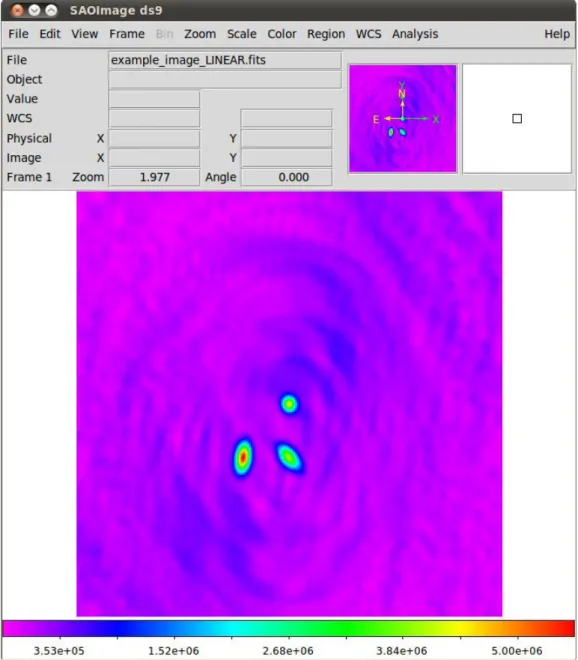
Task: Click the Zoom value field 1.977
Action: [x=154, y=177]
